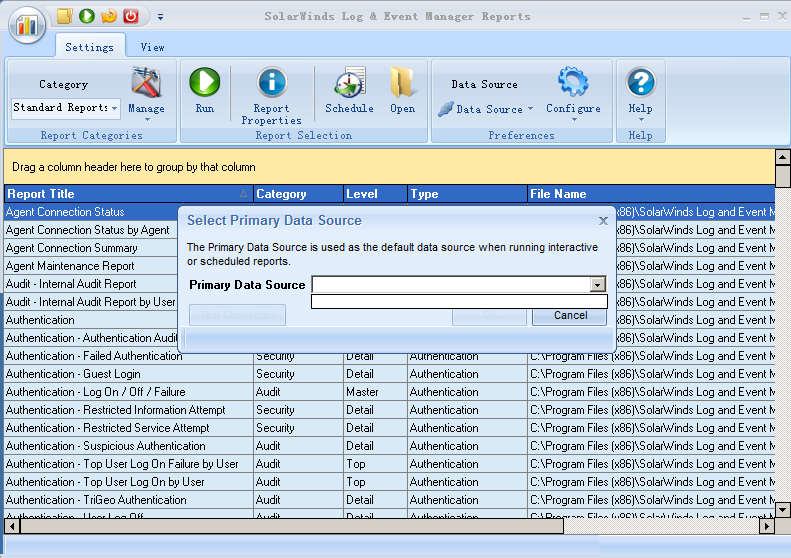
Task: Sort by Level column header
Action: [x=375, y=194]
